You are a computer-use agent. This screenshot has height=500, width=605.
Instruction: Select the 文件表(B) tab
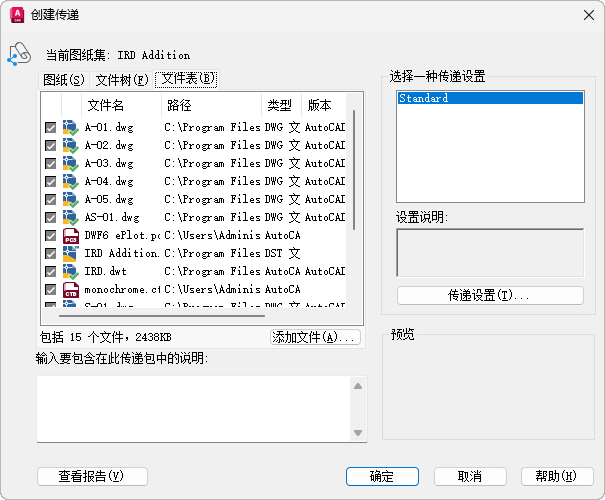187,79
